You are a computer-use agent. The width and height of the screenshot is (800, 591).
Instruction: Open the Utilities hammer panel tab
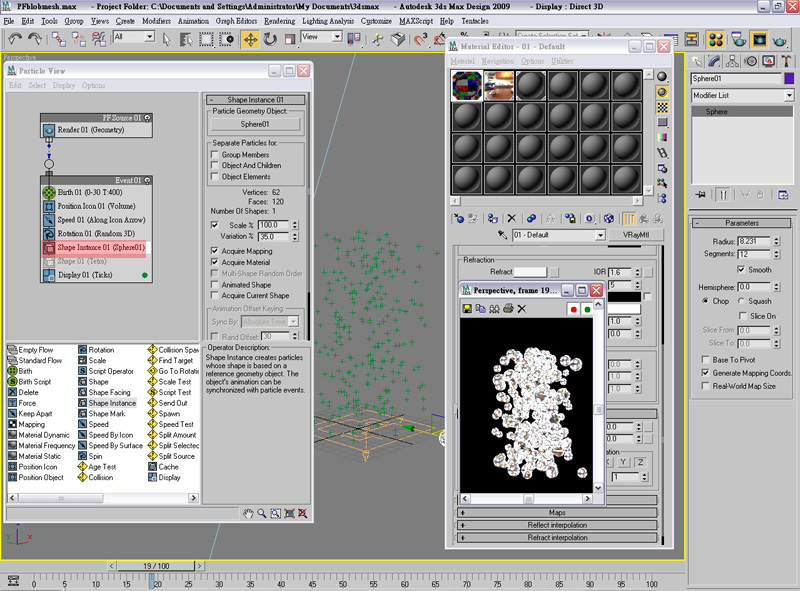[x=786, y=62]
